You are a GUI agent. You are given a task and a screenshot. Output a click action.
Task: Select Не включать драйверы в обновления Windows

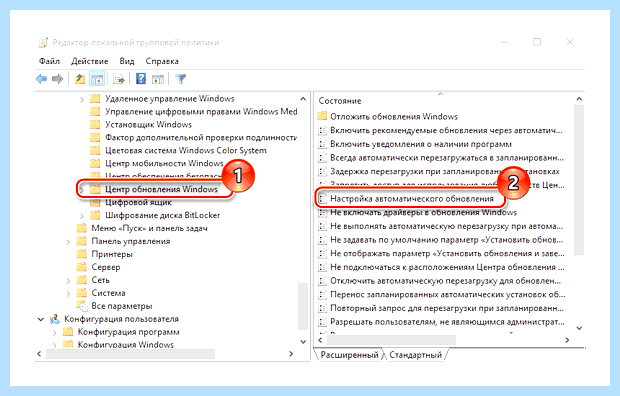423,212
